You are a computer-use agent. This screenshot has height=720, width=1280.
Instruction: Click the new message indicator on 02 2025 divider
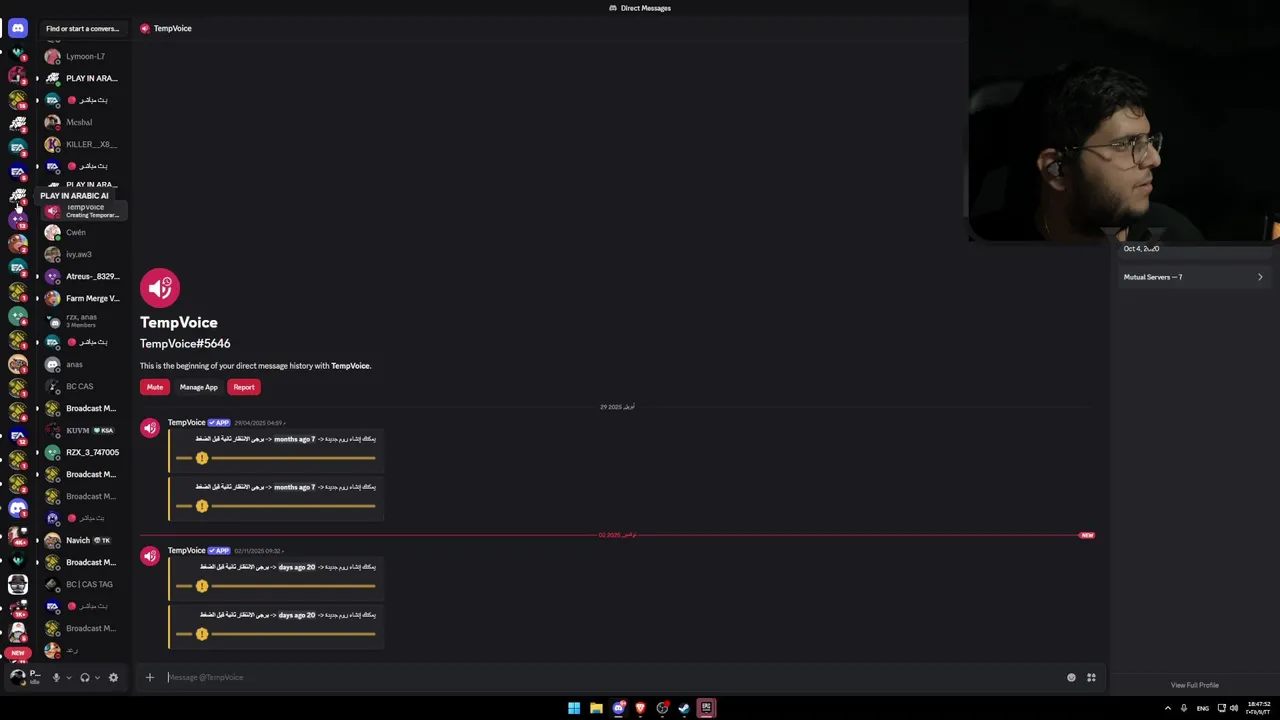click(1086, 535)
